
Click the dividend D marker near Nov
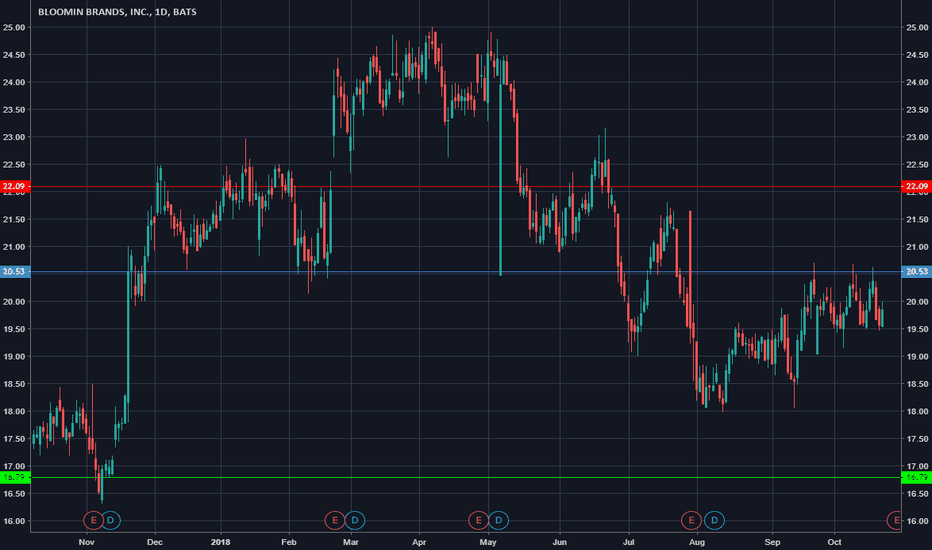point(111,520)
